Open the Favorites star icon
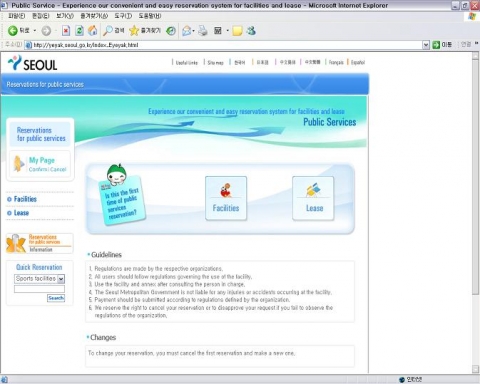 coord(134,31)
